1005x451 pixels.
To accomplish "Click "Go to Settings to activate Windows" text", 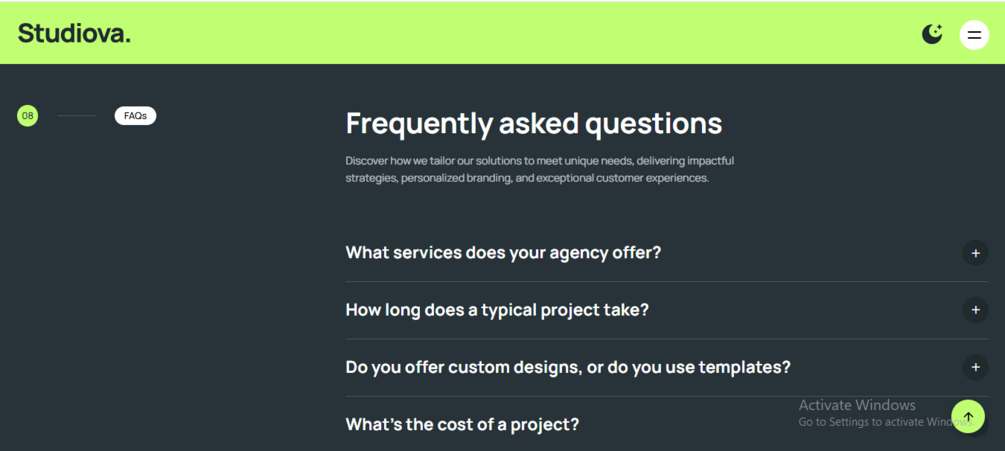I will 872,422.
